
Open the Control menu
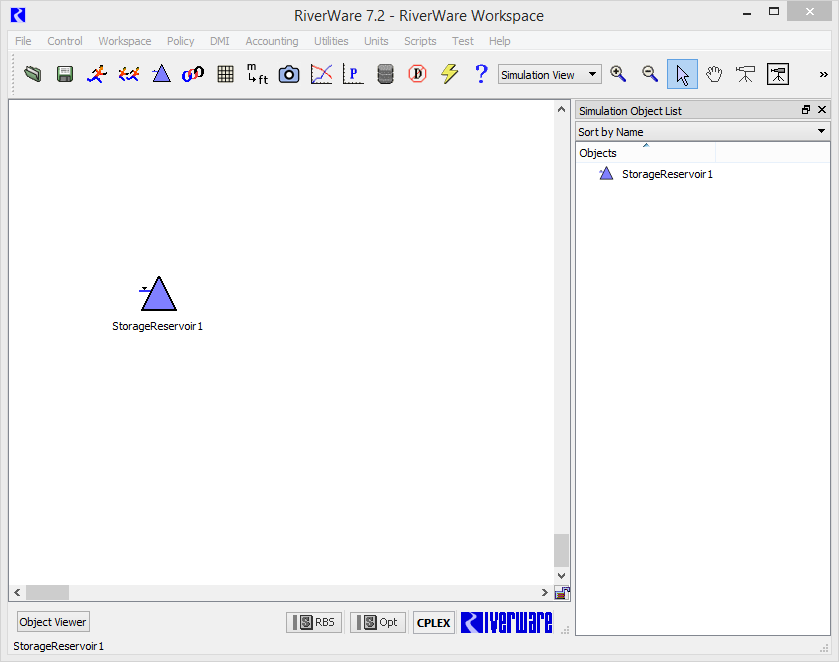pyautogui.click(x=65, y=41)
